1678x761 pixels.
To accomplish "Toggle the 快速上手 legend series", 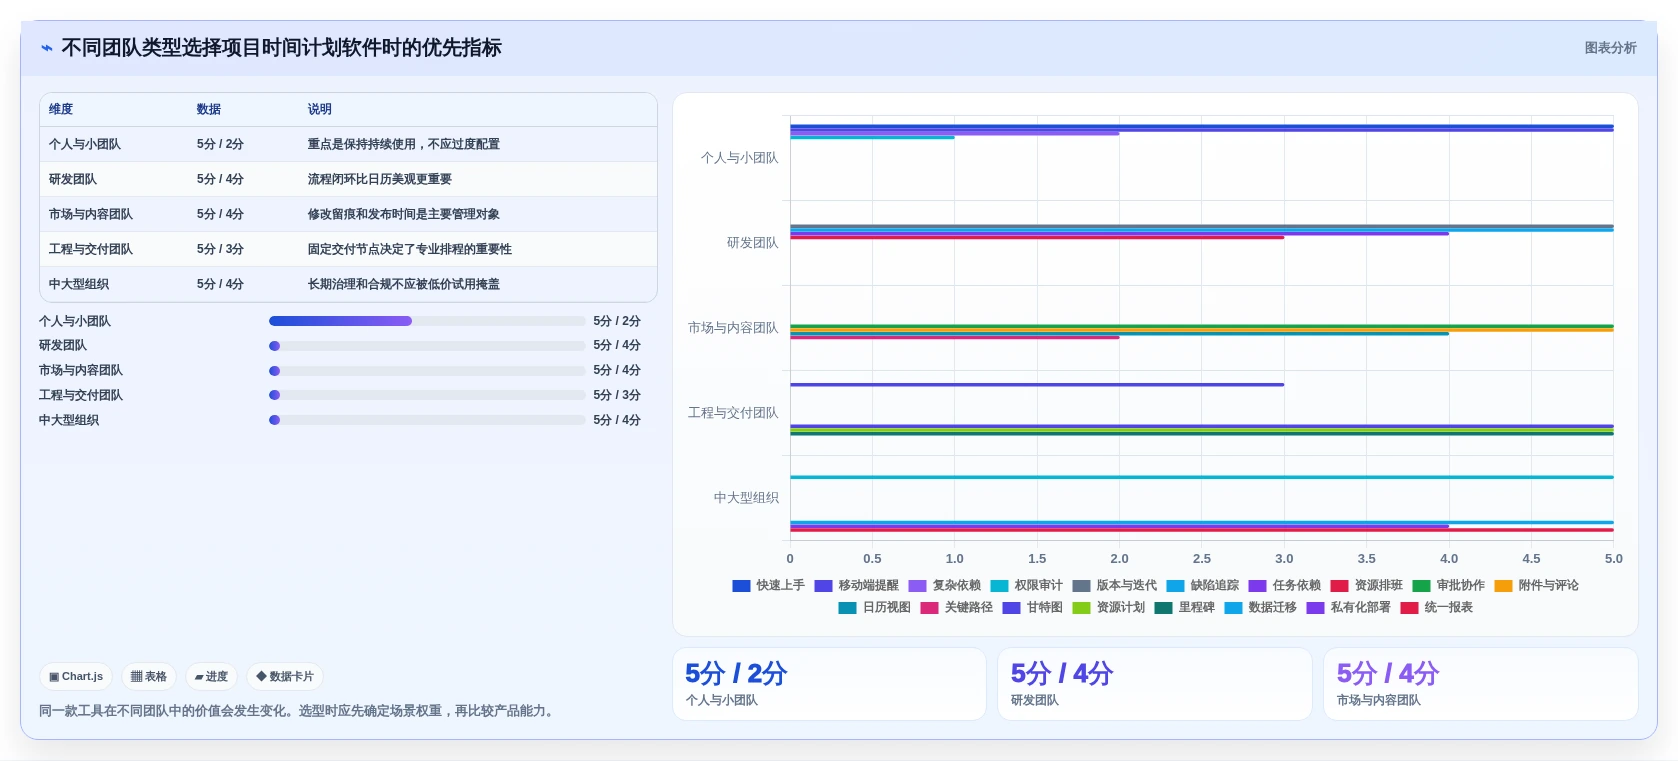I will point(768,586).
